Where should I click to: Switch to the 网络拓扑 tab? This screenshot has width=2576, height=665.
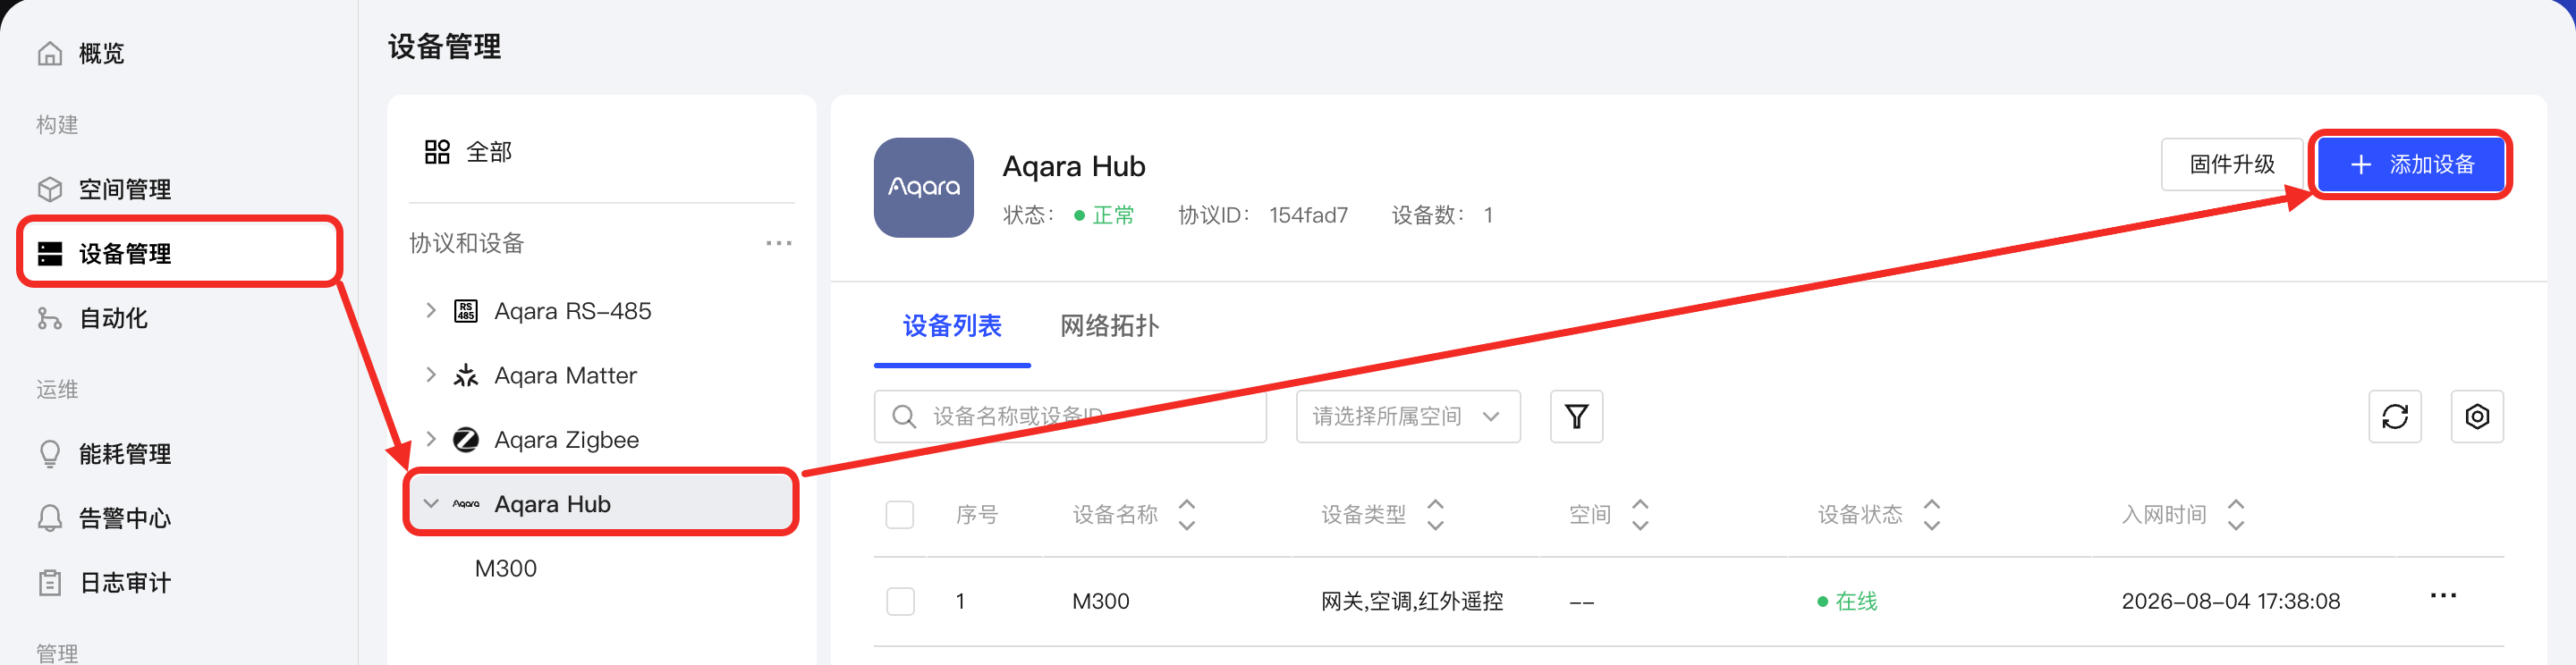click(1109, 326)
